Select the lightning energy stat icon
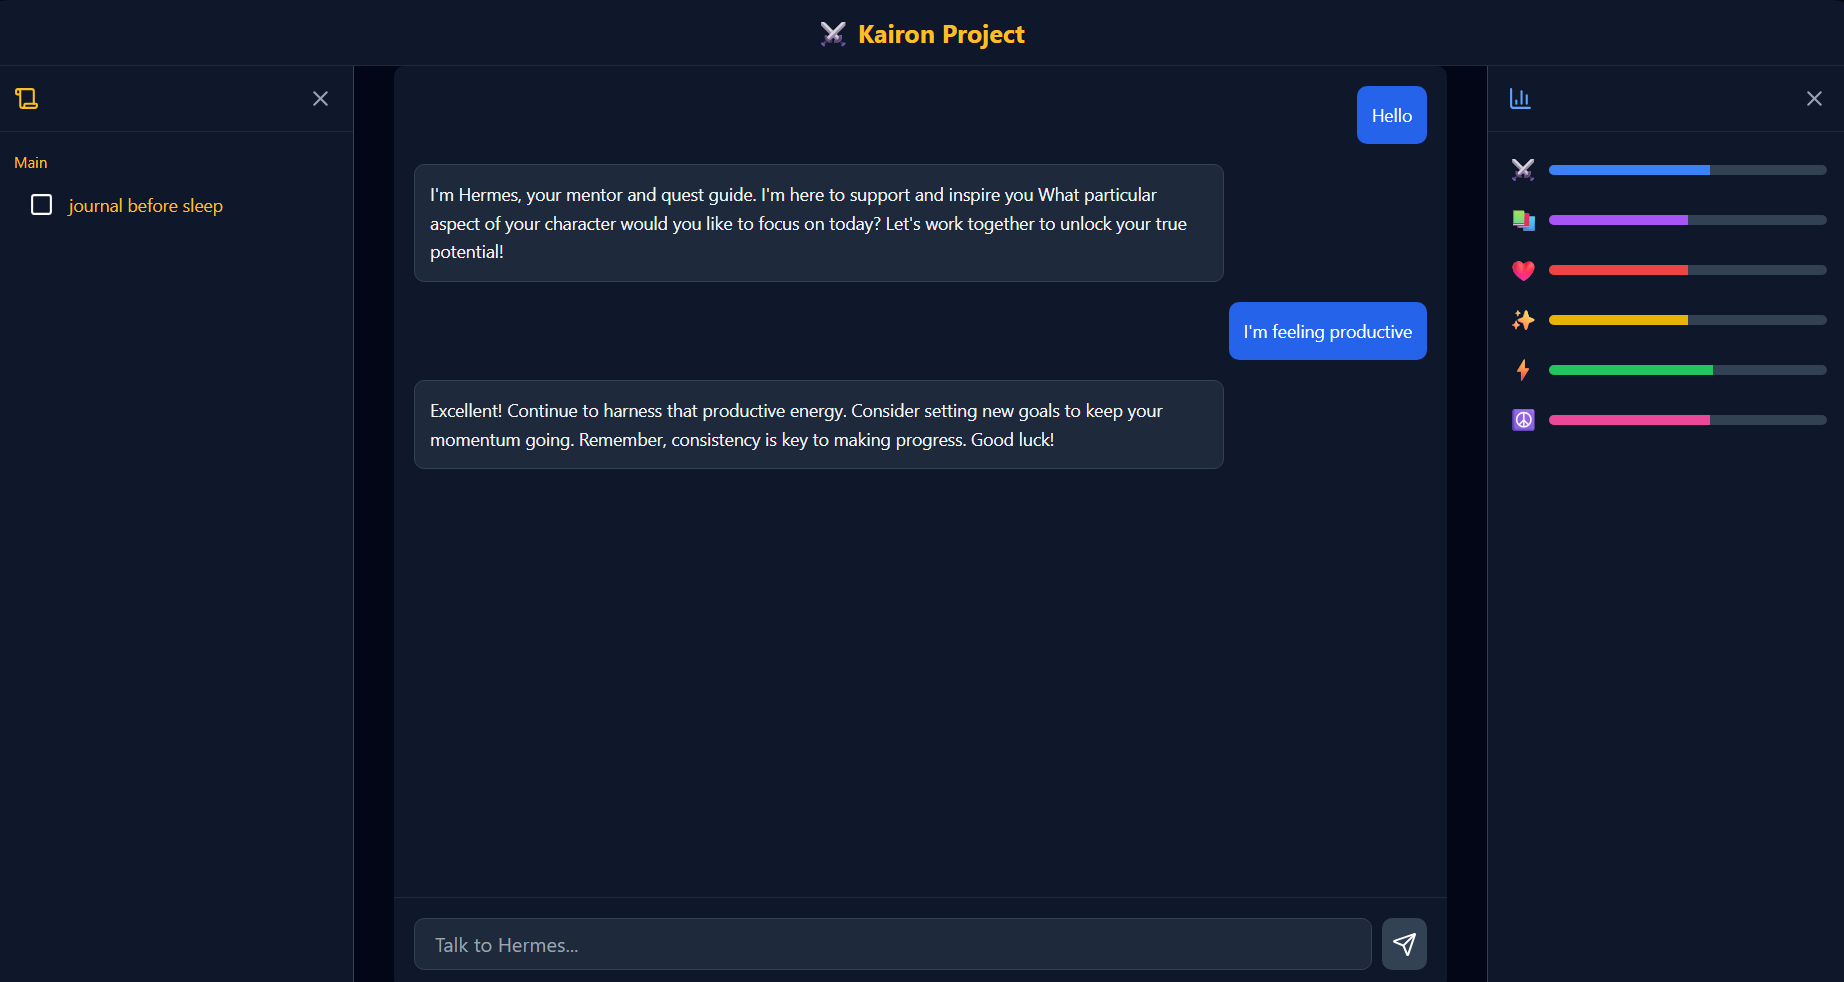Image resolution: width=1844 pixels, height=982 pixels. [1523, 370]
